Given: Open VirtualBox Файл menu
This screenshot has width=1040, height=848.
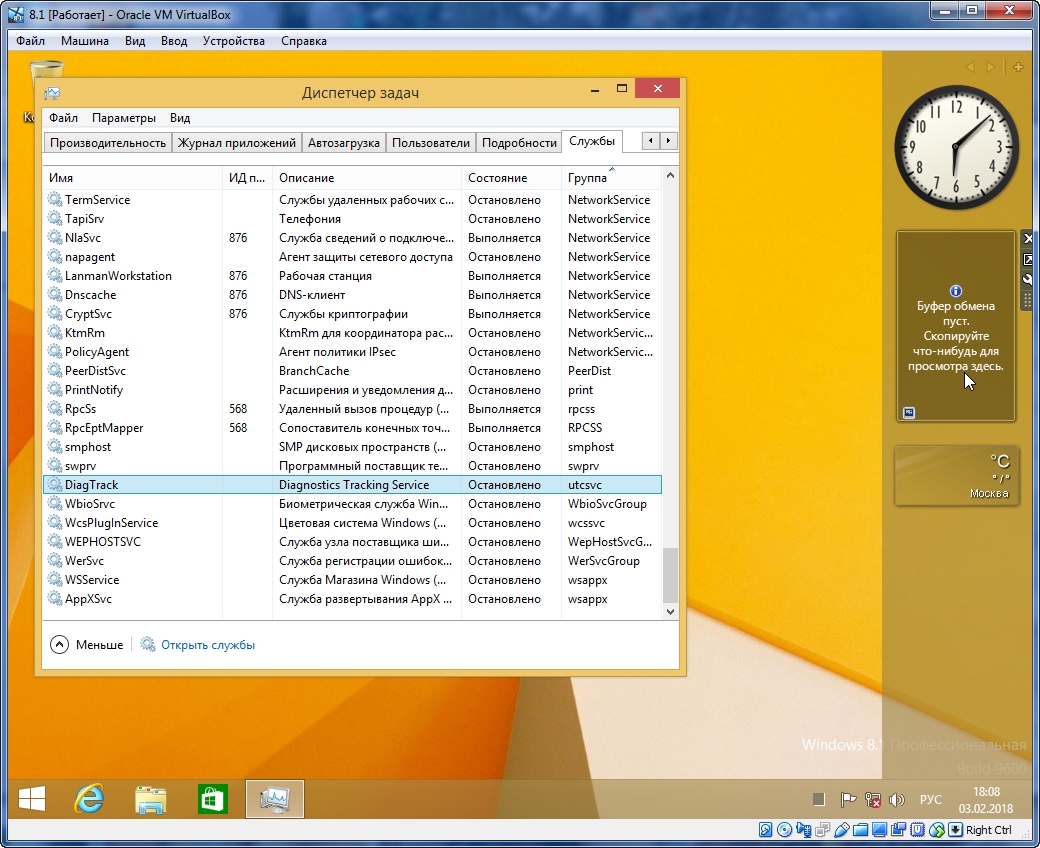Looking at the screenshot, I should [x=31, y=41].
